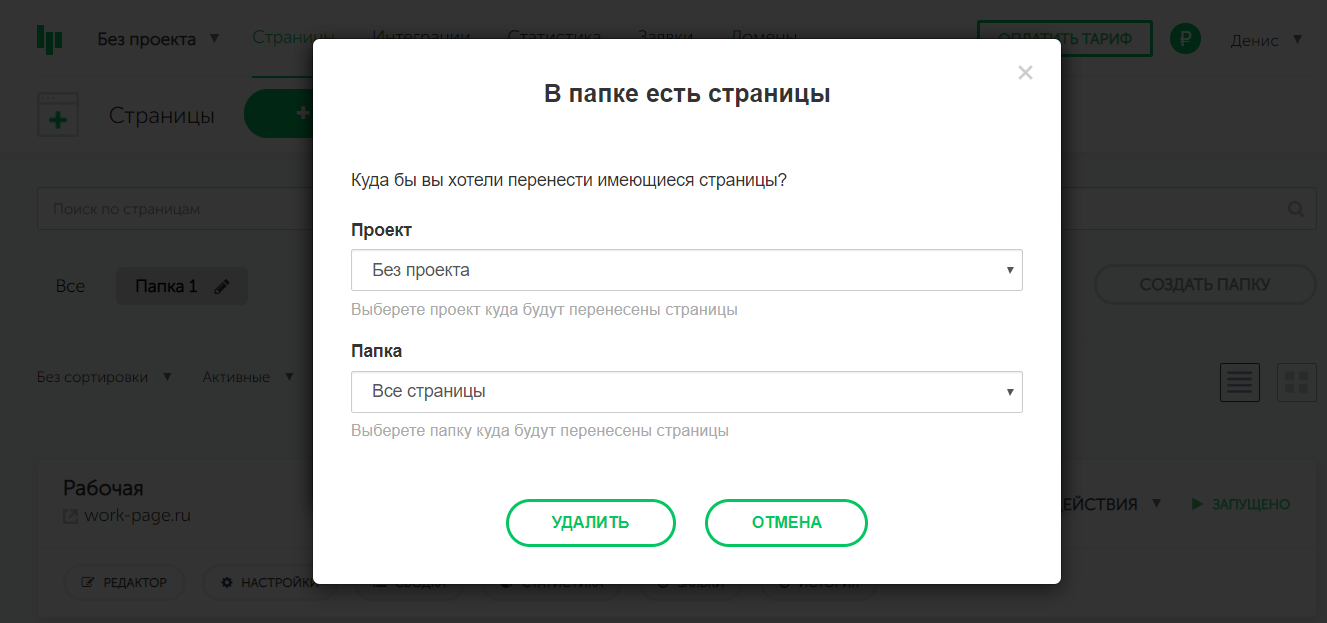
Task: Select the Все folder tab
Action: [70, 286]
